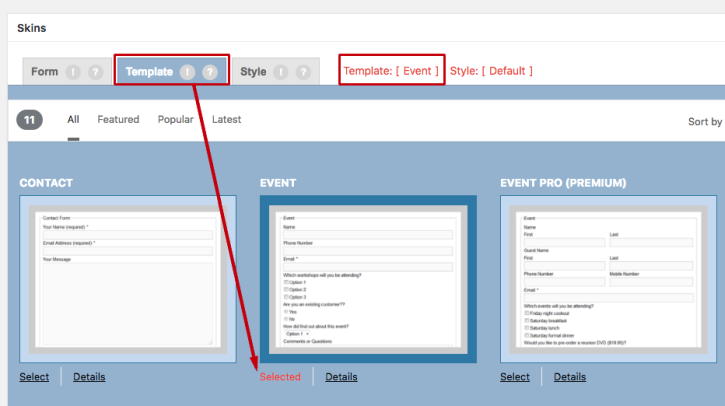Image resolution: width=725 pixels, height=406 pixels.
Task: Click the info icon on Style tab
Action: (281, 72)
